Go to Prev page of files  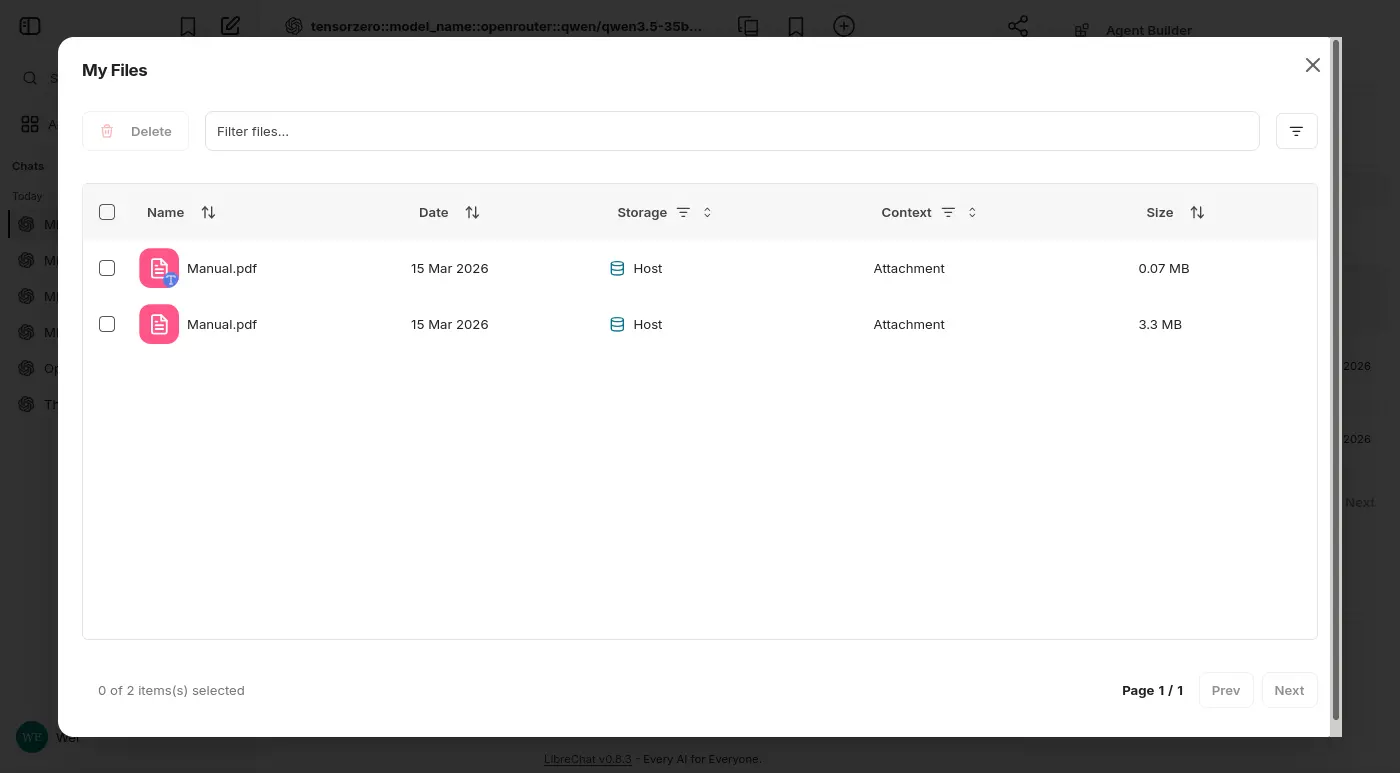pos(1225,690)
